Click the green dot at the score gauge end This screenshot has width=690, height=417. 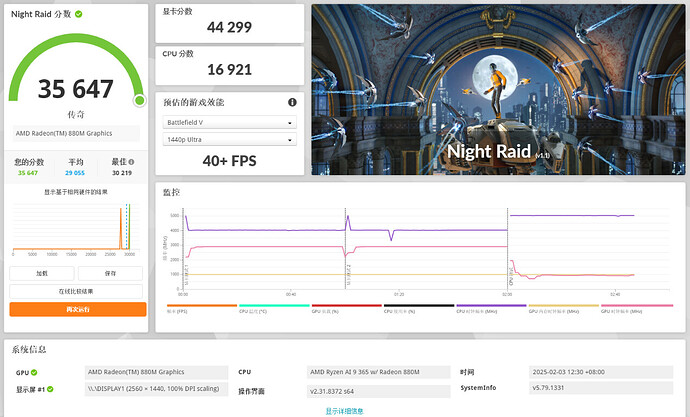click(140, 100)
